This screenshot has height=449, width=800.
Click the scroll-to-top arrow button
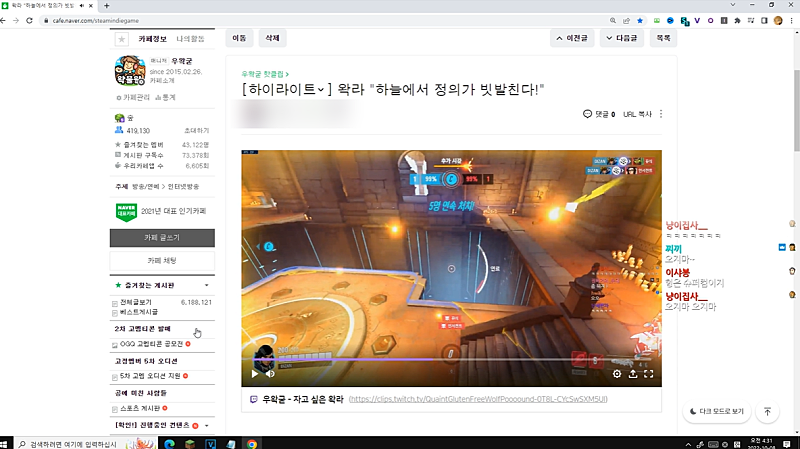(767, 411)
